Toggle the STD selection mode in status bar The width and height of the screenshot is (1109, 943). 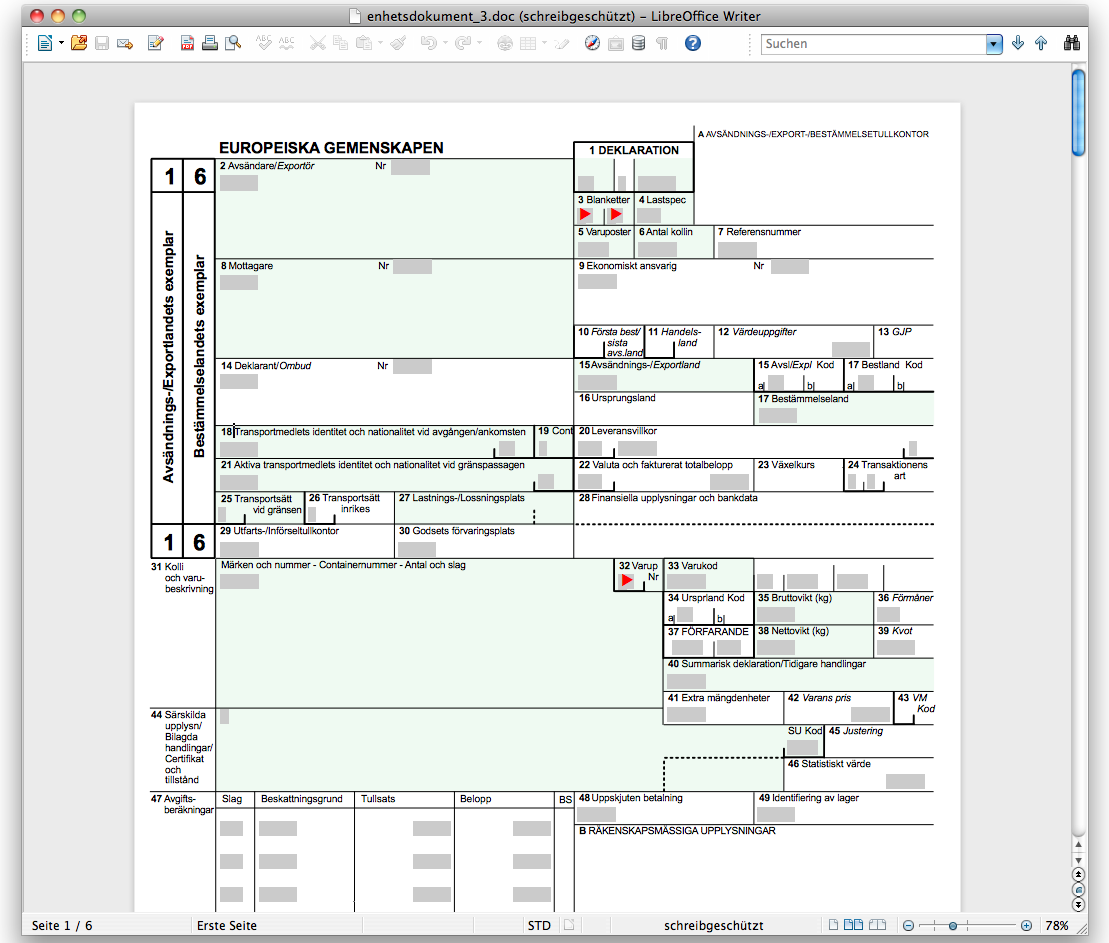[x=539, y=925]
